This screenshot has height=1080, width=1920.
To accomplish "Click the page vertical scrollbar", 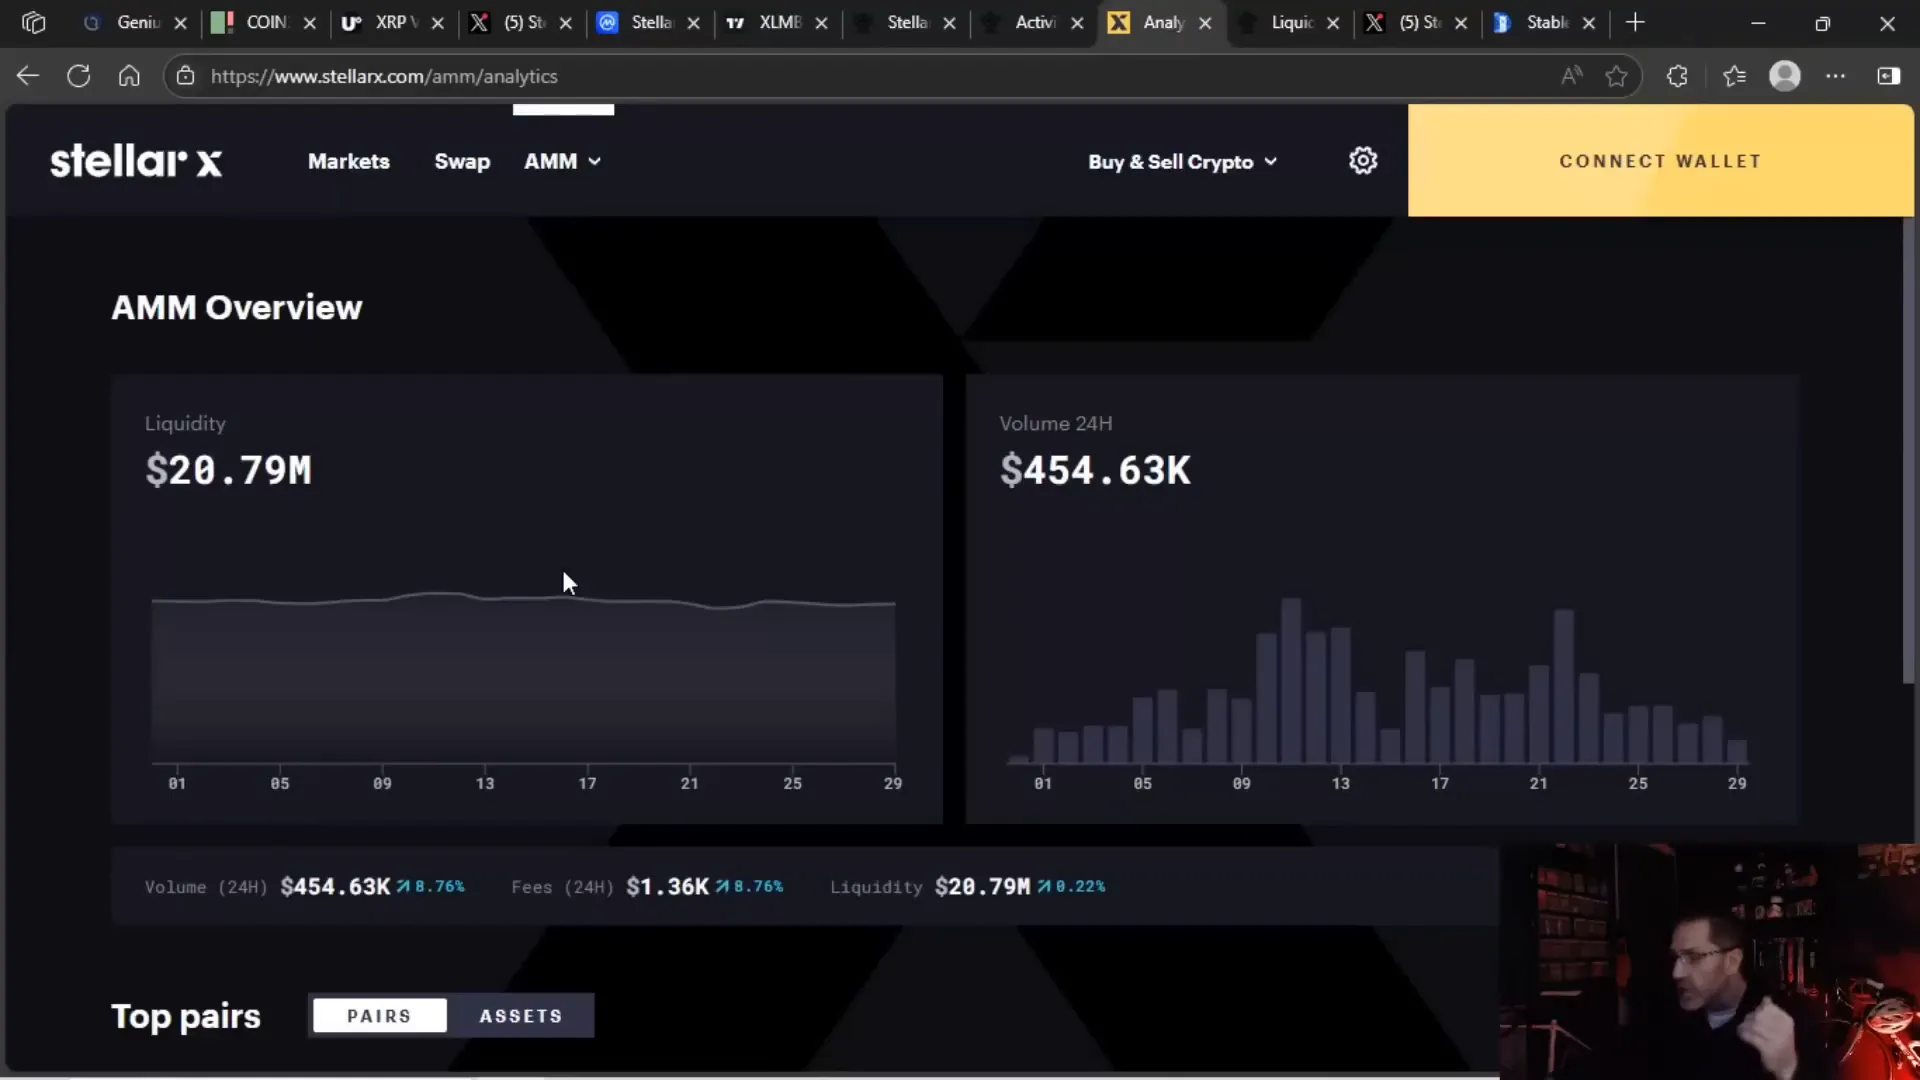I will [x=1910, y=450].
